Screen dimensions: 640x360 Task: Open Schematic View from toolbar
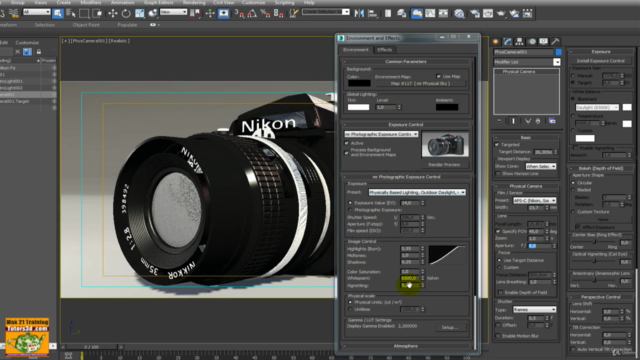click(443, 13)
